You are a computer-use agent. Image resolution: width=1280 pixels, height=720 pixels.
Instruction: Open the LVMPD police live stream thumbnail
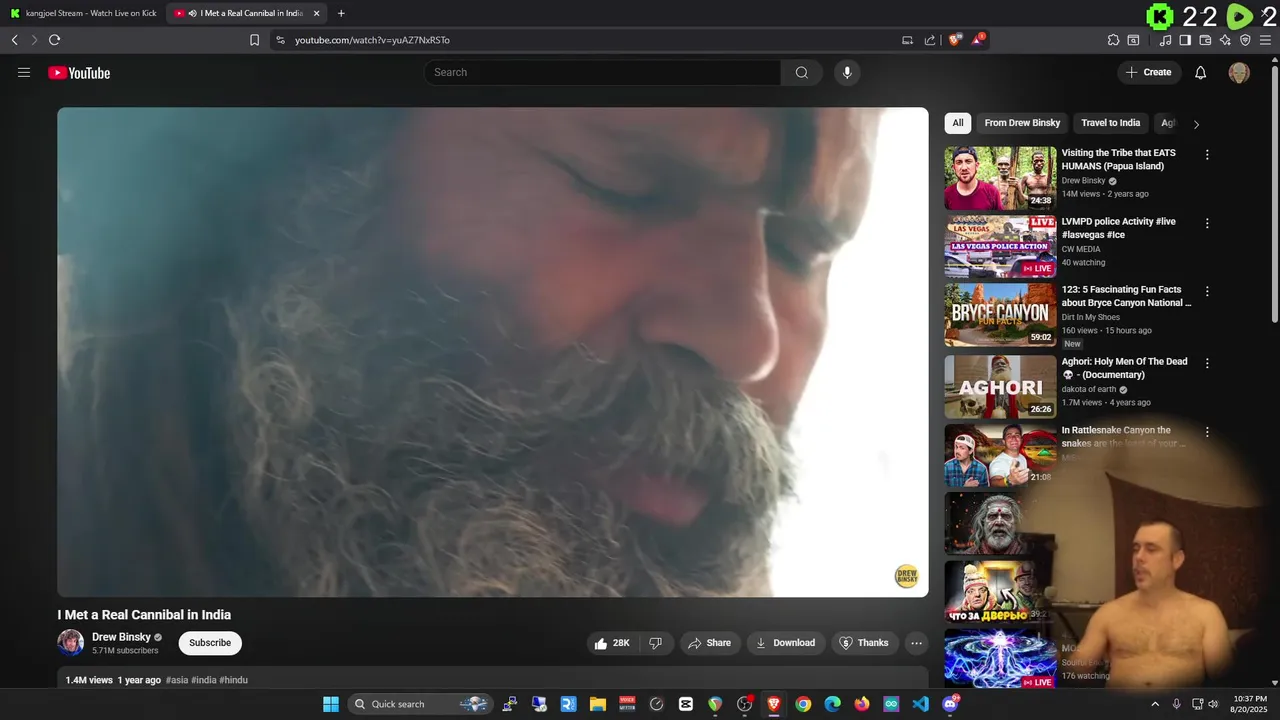tap(1000, 246)
